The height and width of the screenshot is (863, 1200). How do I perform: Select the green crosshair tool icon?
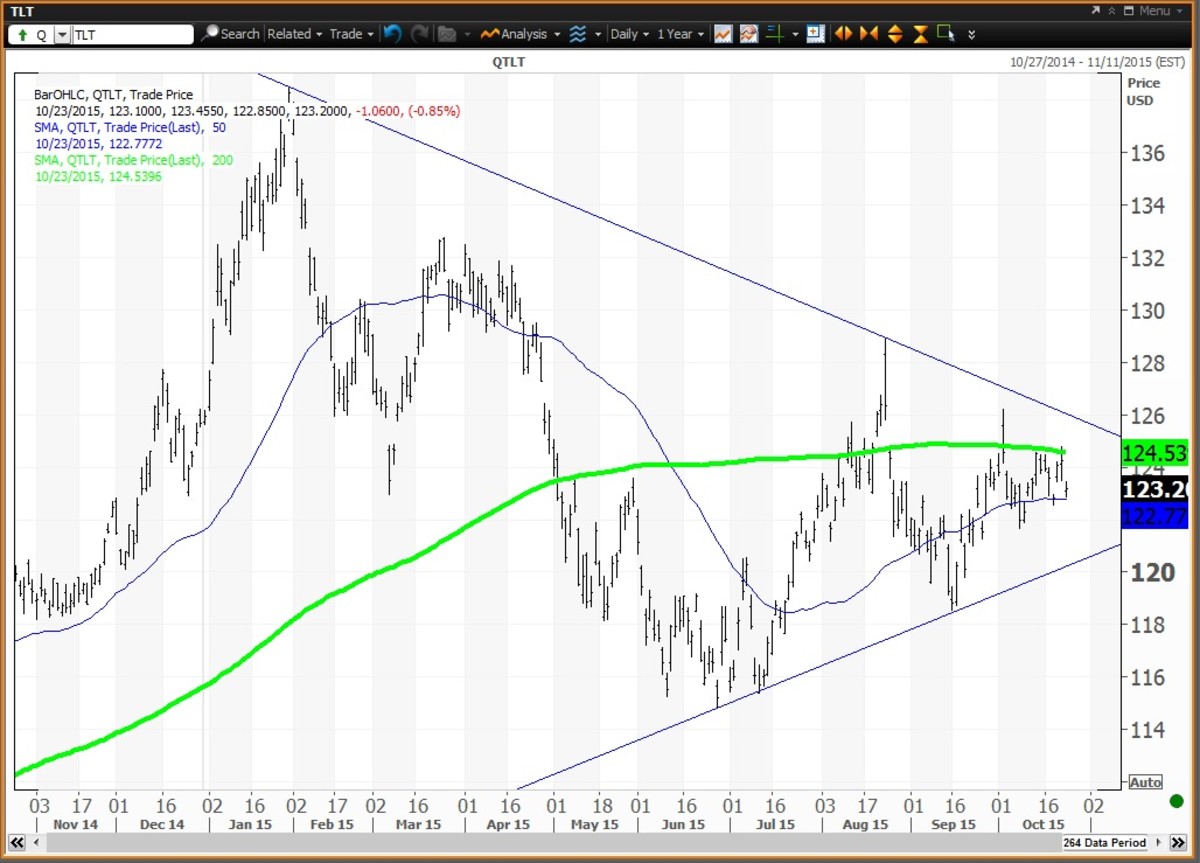tap(775, 34)
